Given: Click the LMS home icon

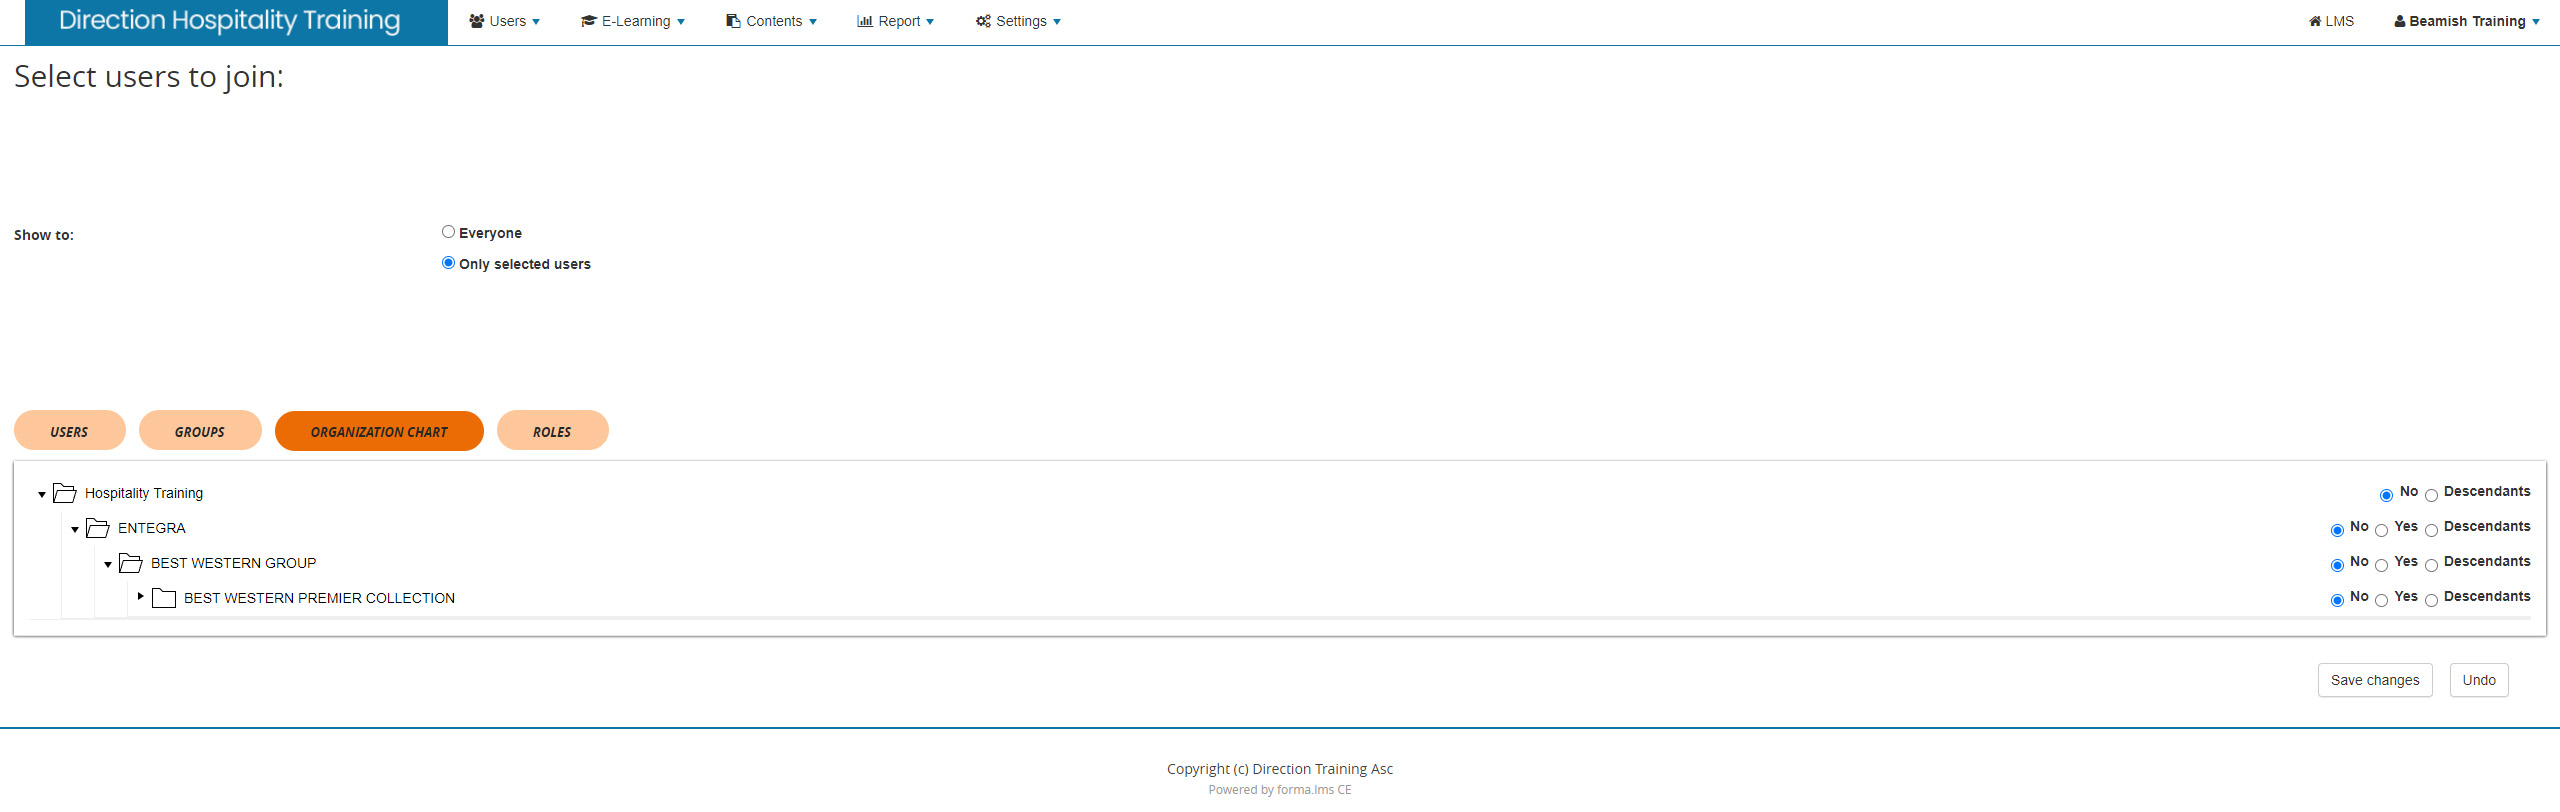Looking at the screenshot, I should point(2315,21).
